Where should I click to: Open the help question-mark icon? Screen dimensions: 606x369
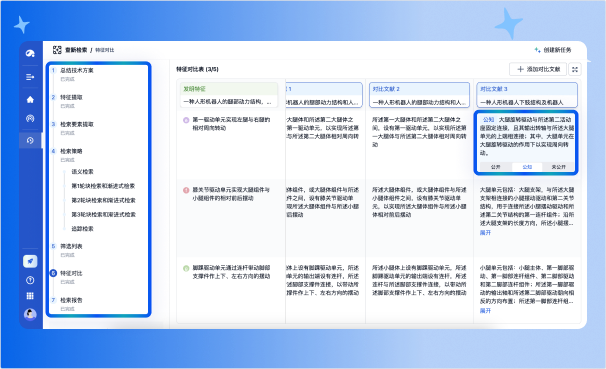(30, 280)
